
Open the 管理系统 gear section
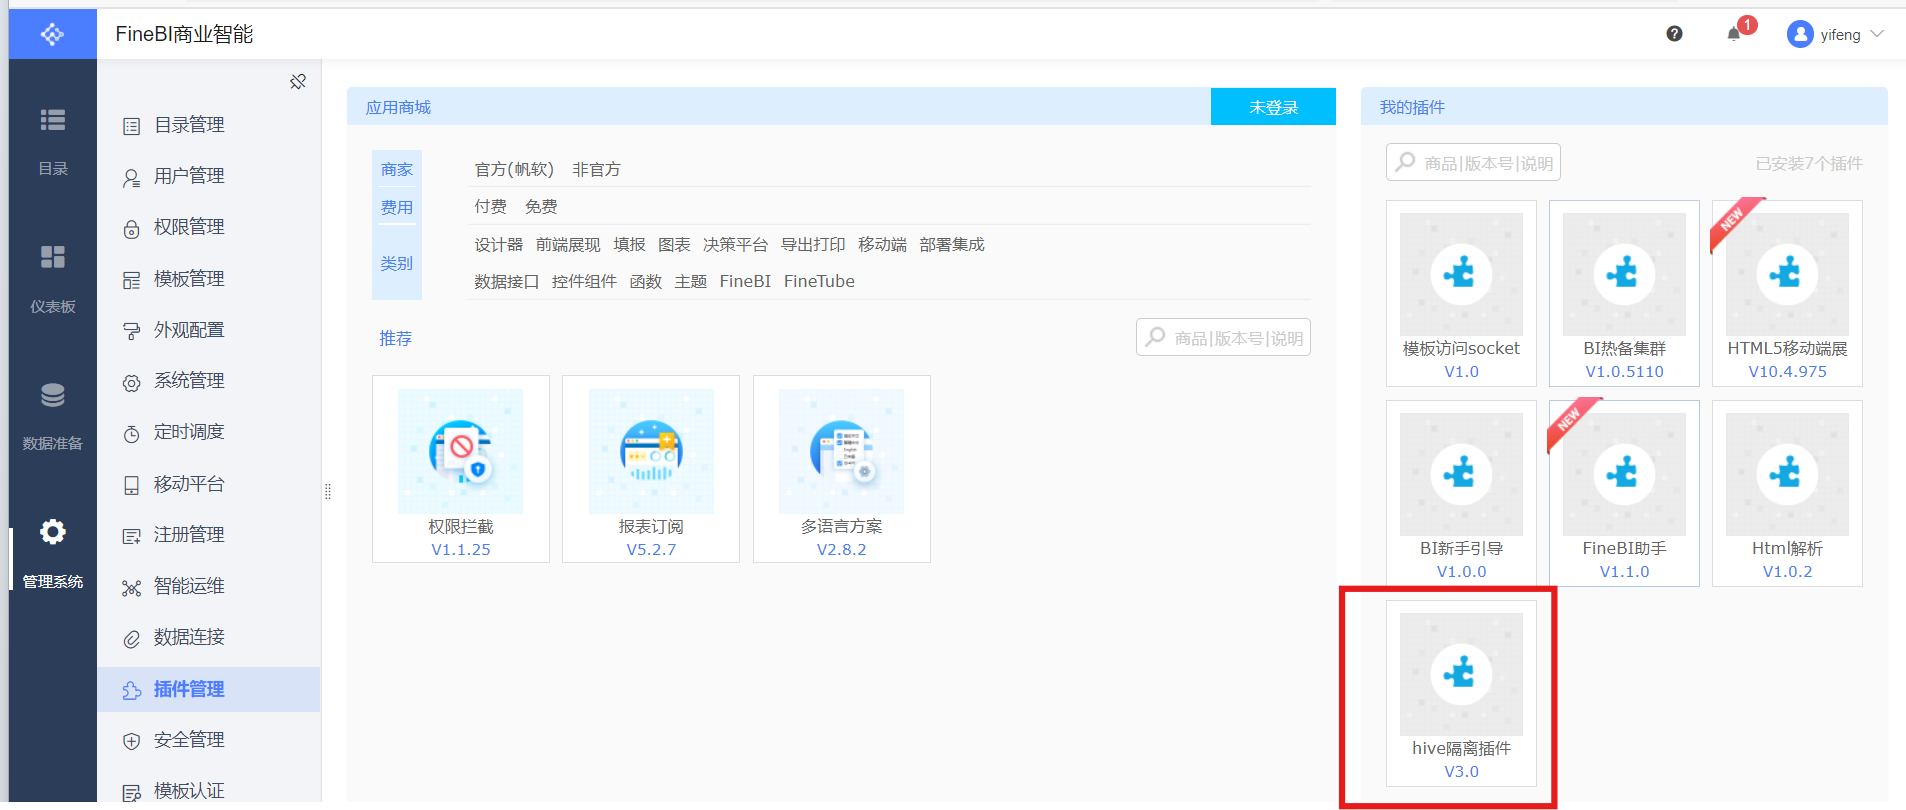(53, 554)
